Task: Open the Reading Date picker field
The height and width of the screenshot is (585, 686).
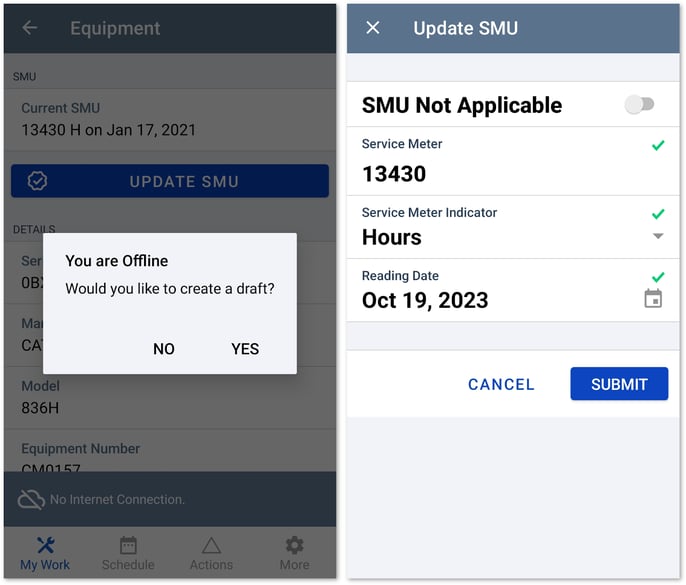Action: (x=426, y=300)
